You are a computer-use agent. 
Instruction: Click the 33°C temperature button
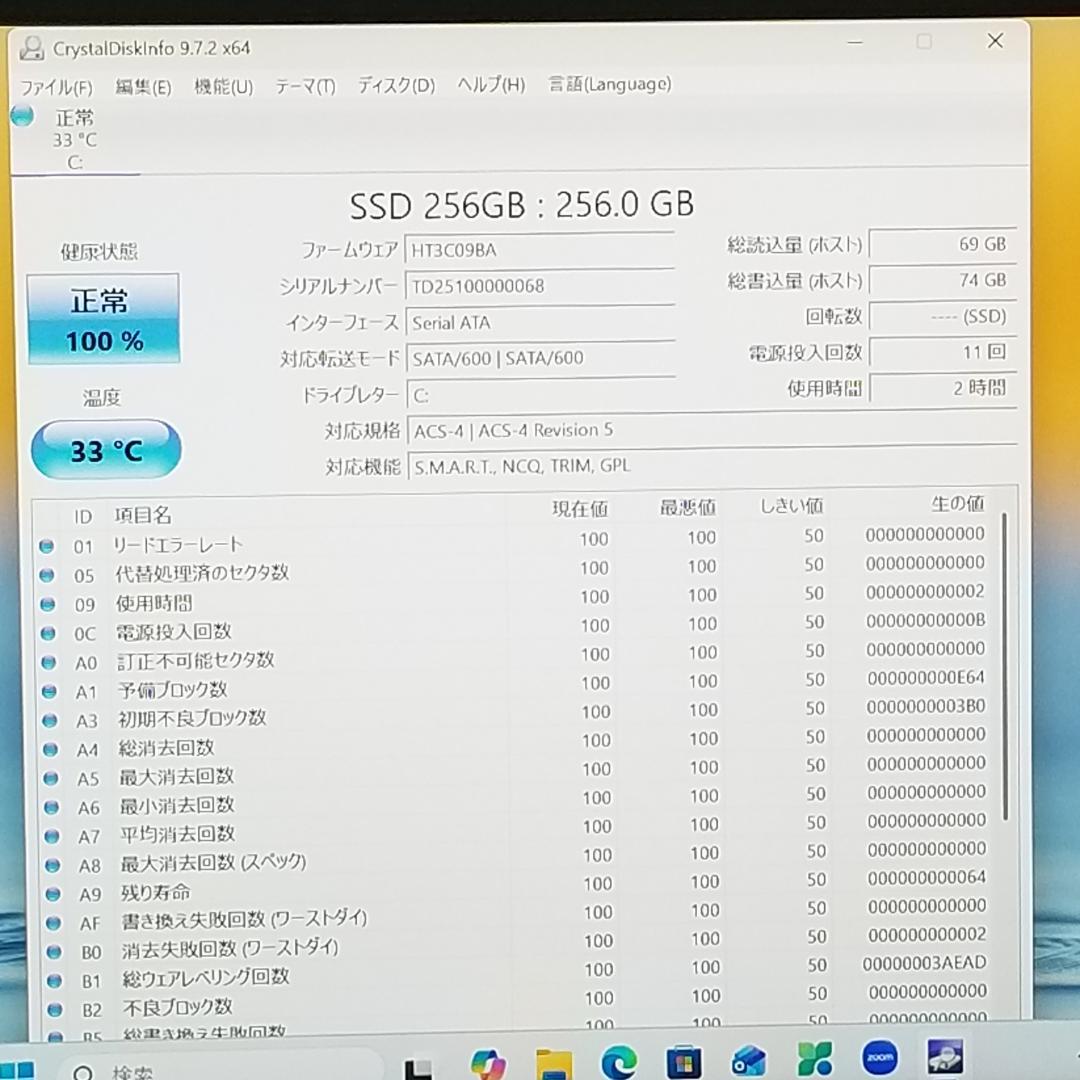click(106, 450)
